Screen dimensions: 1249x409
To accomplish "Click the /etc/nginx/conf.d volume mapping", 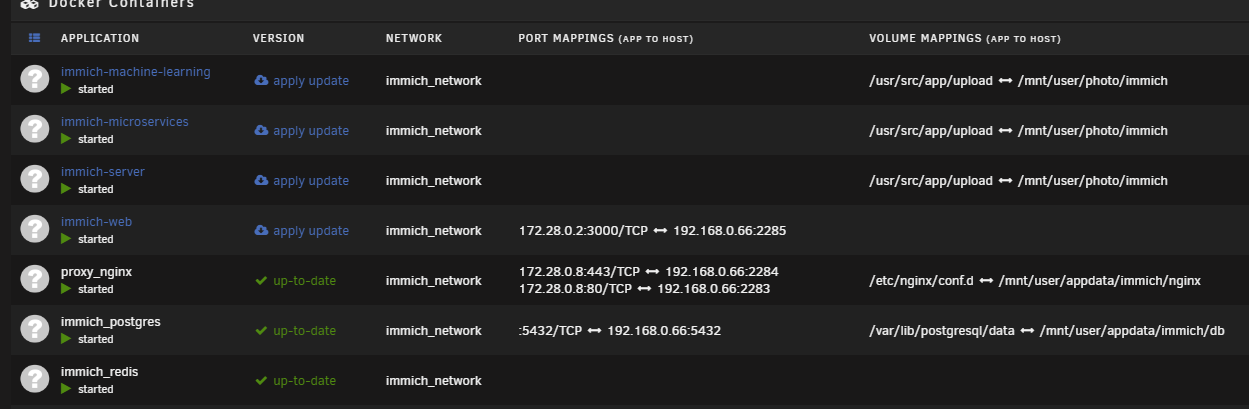I will pos(1035,280).
